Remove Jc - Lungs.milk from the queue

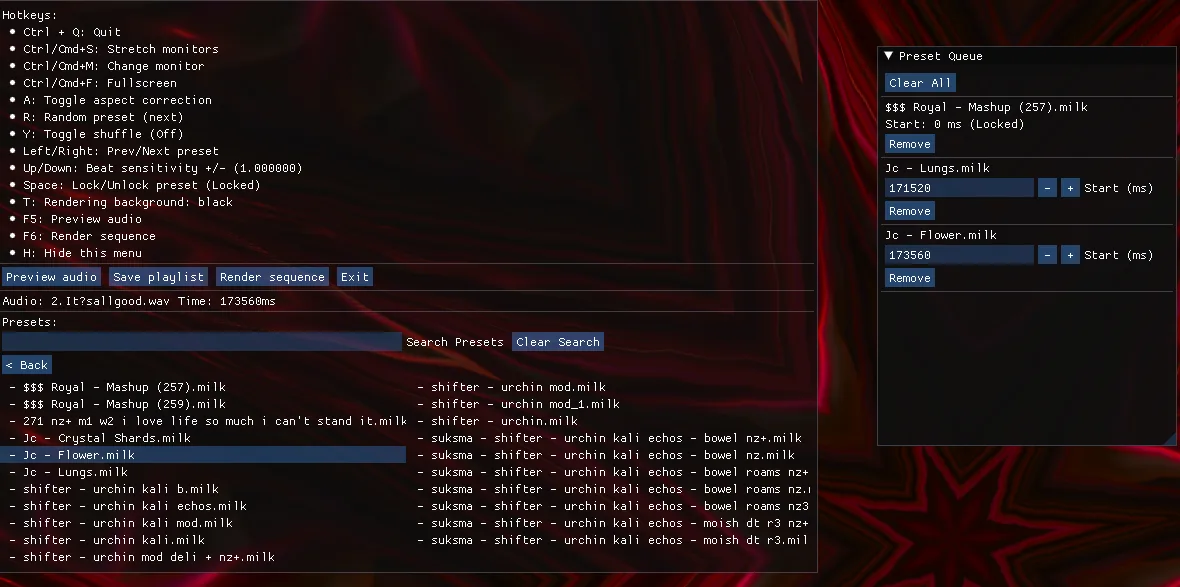[x=909, y=211]
